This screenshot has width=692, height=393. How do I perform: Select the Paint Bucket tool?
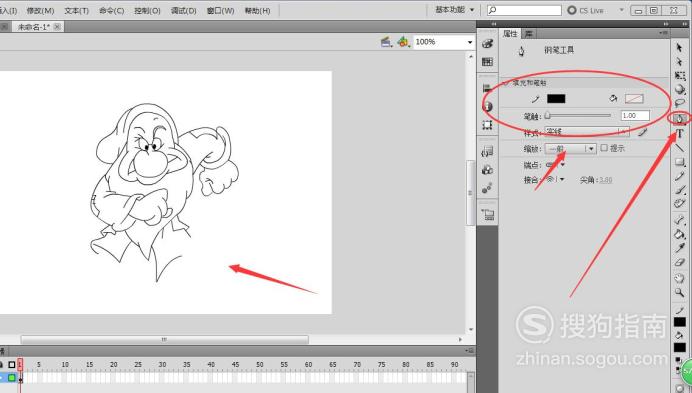click(x=680, y=234)
